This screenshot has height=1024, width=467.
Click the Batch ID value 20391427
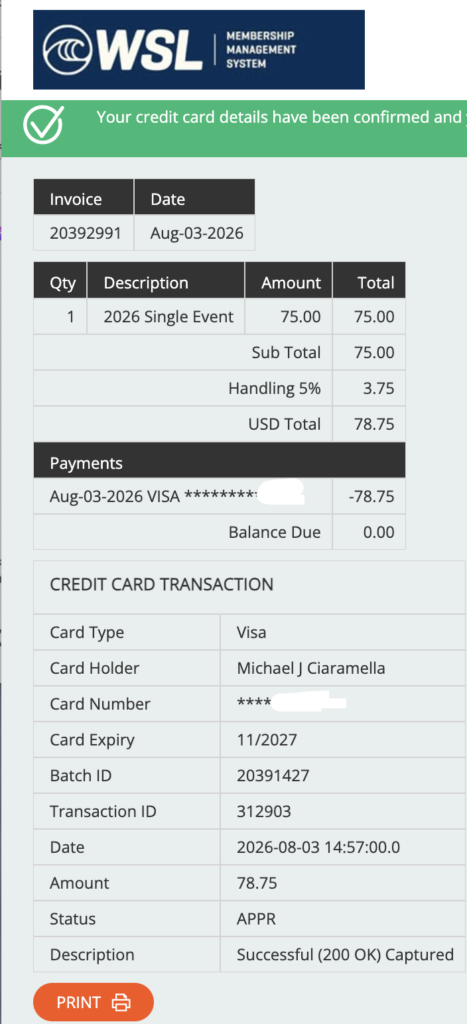[273, 775]
